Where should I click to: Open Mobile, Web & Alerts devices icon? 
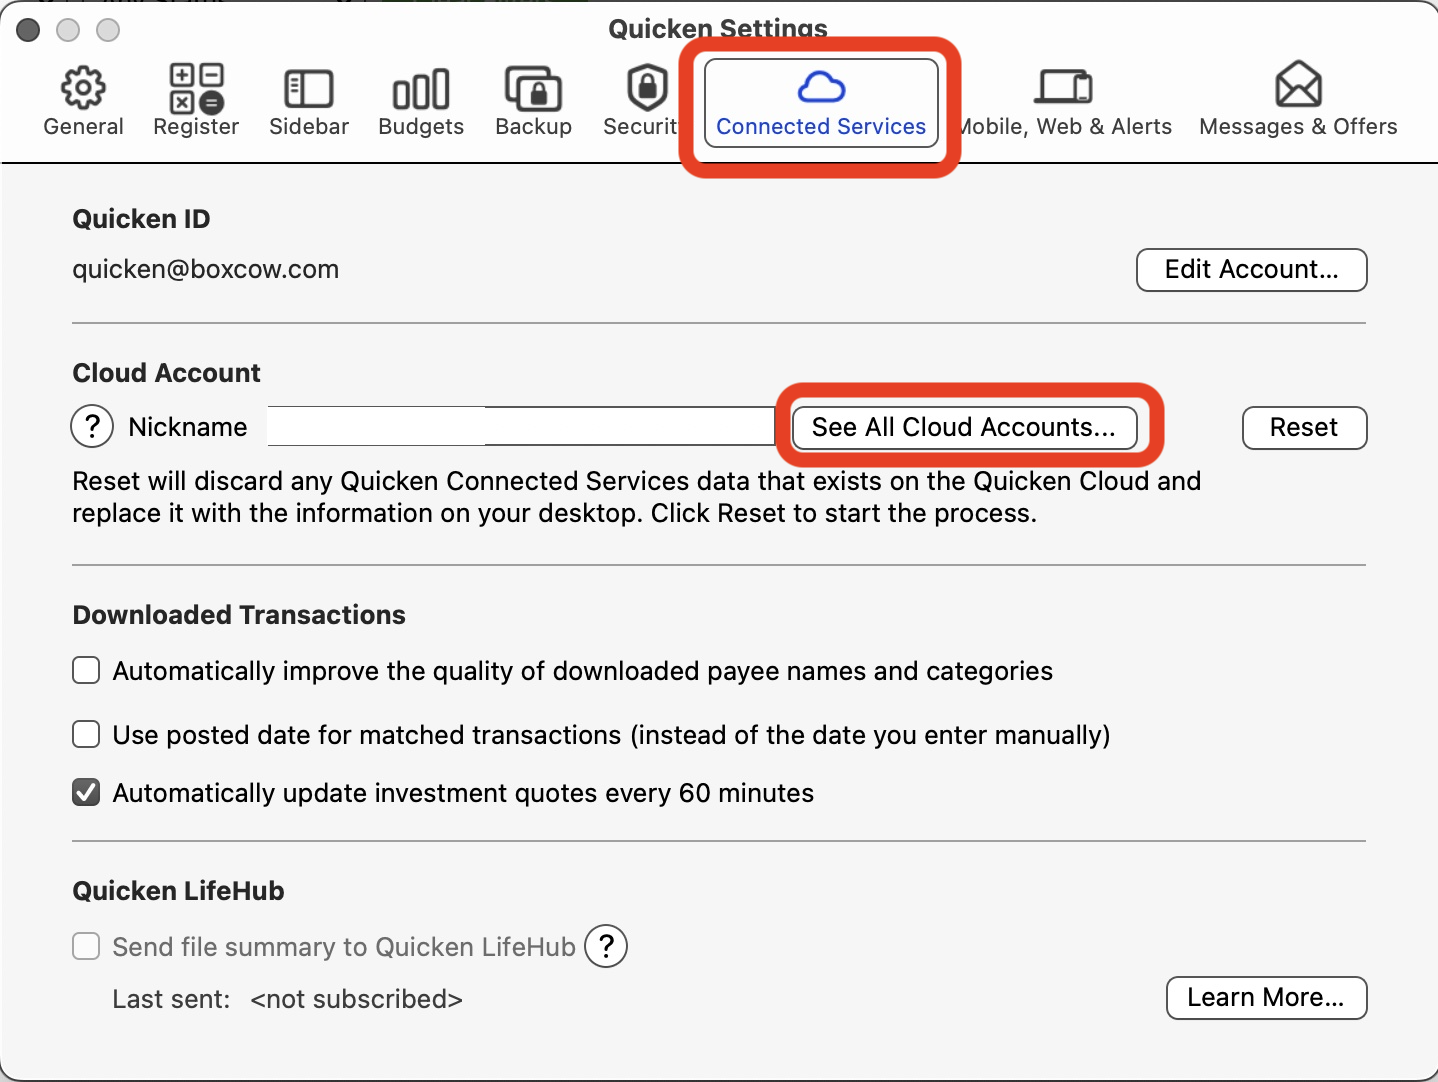click(1063, 87)
